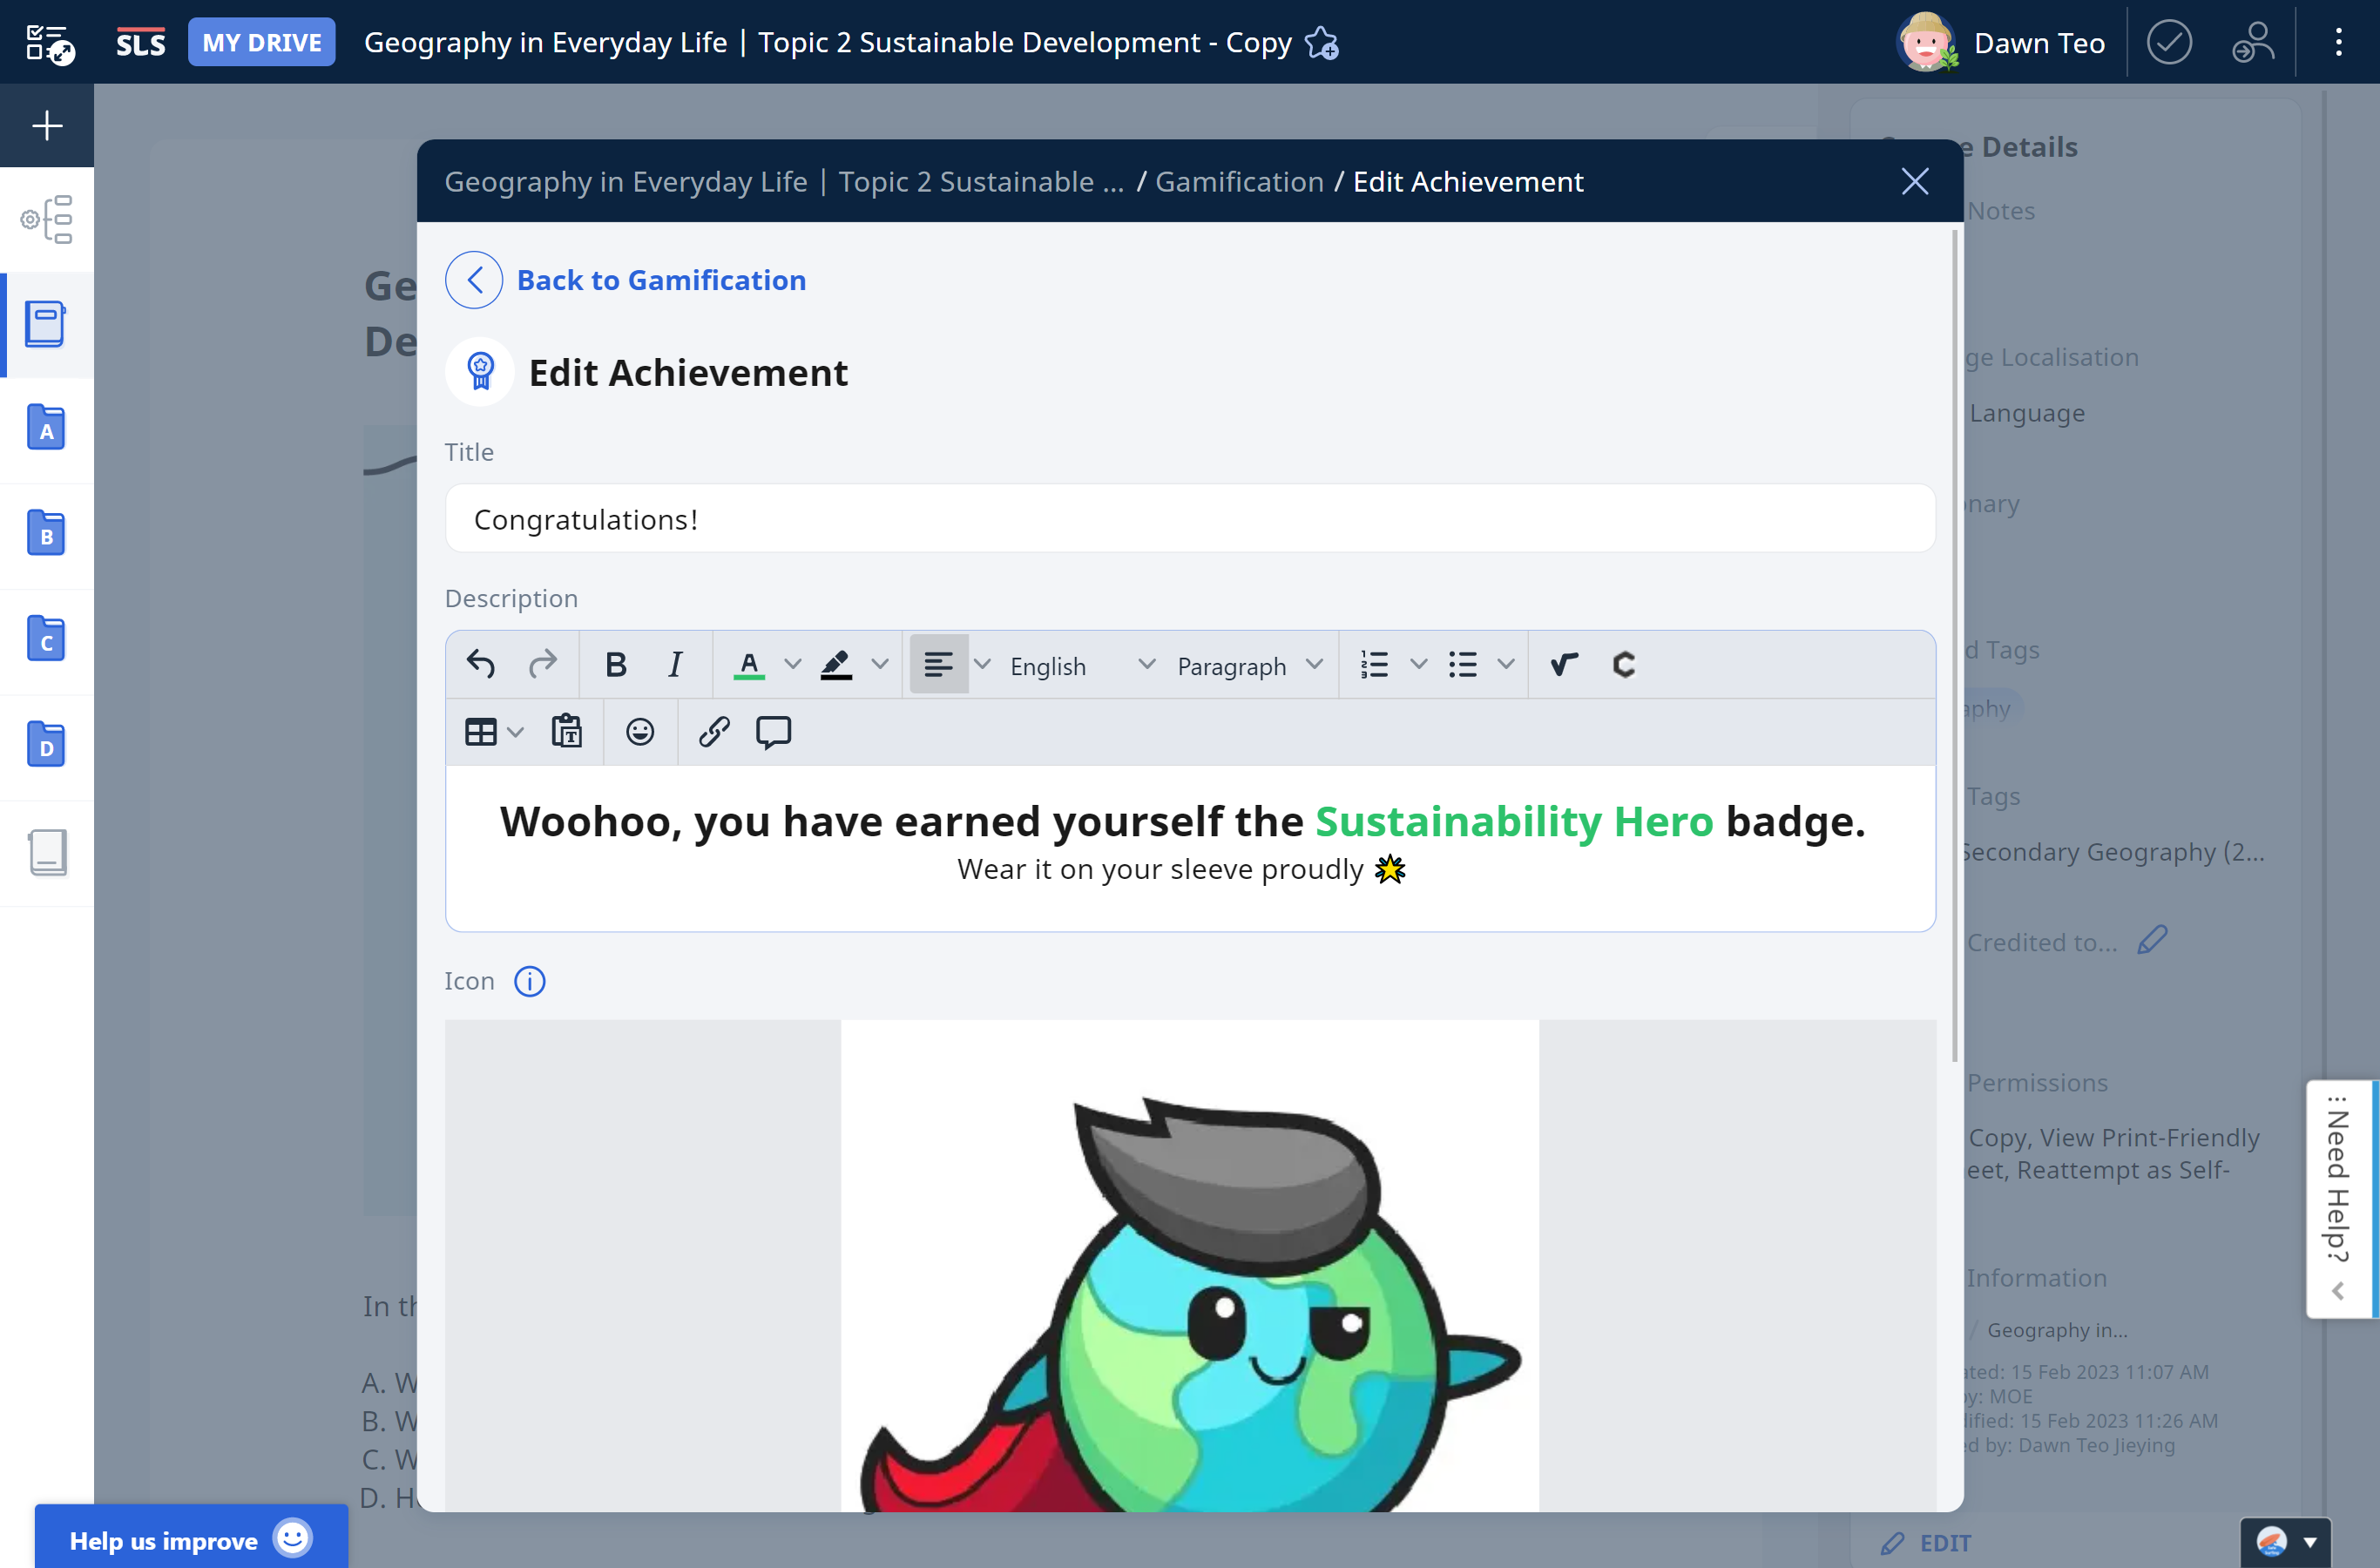Screen dimensions: 2380x1568
Task: Click the Sustainability Hero icon image
Action: tap(1190, 1265)
